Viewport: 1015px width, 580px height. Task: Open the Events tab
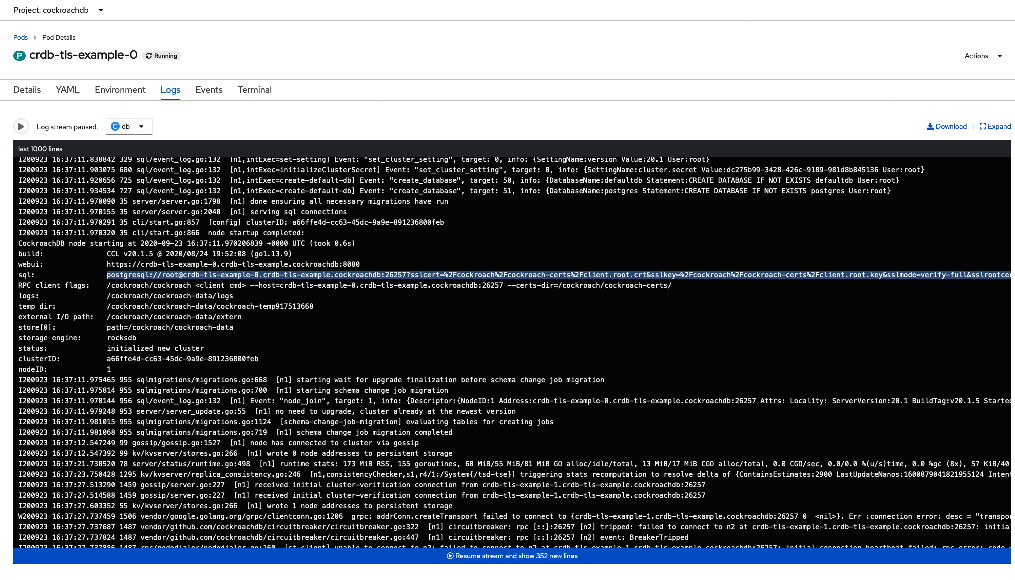[208, 89]
